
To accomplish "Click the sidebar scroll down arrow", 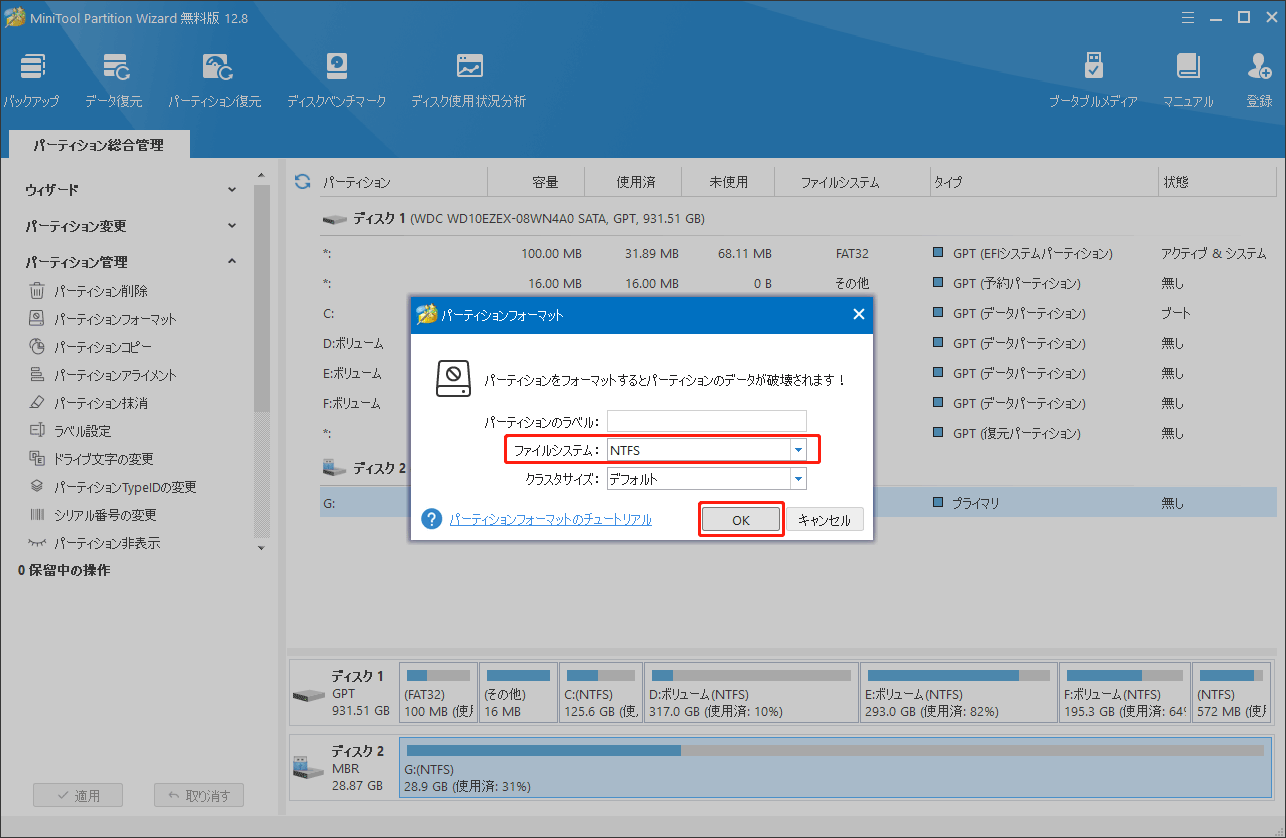I will [261, 548].
